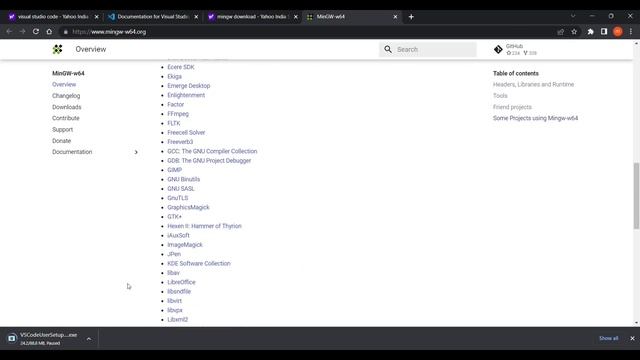The width and height of the screenshot is (640, 360).
Task: Open Contribute in the sidebar
Action: 66,118
